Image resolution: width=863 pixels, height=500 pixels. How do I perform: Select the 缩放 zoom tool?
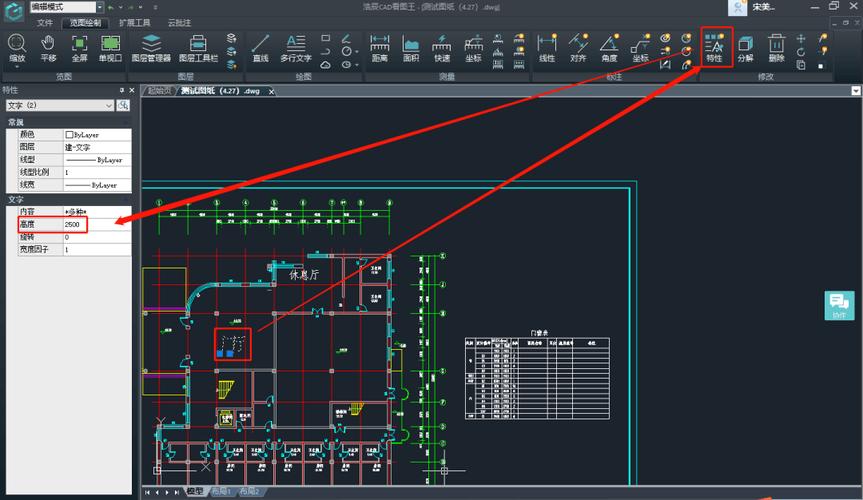pos(17,48)
